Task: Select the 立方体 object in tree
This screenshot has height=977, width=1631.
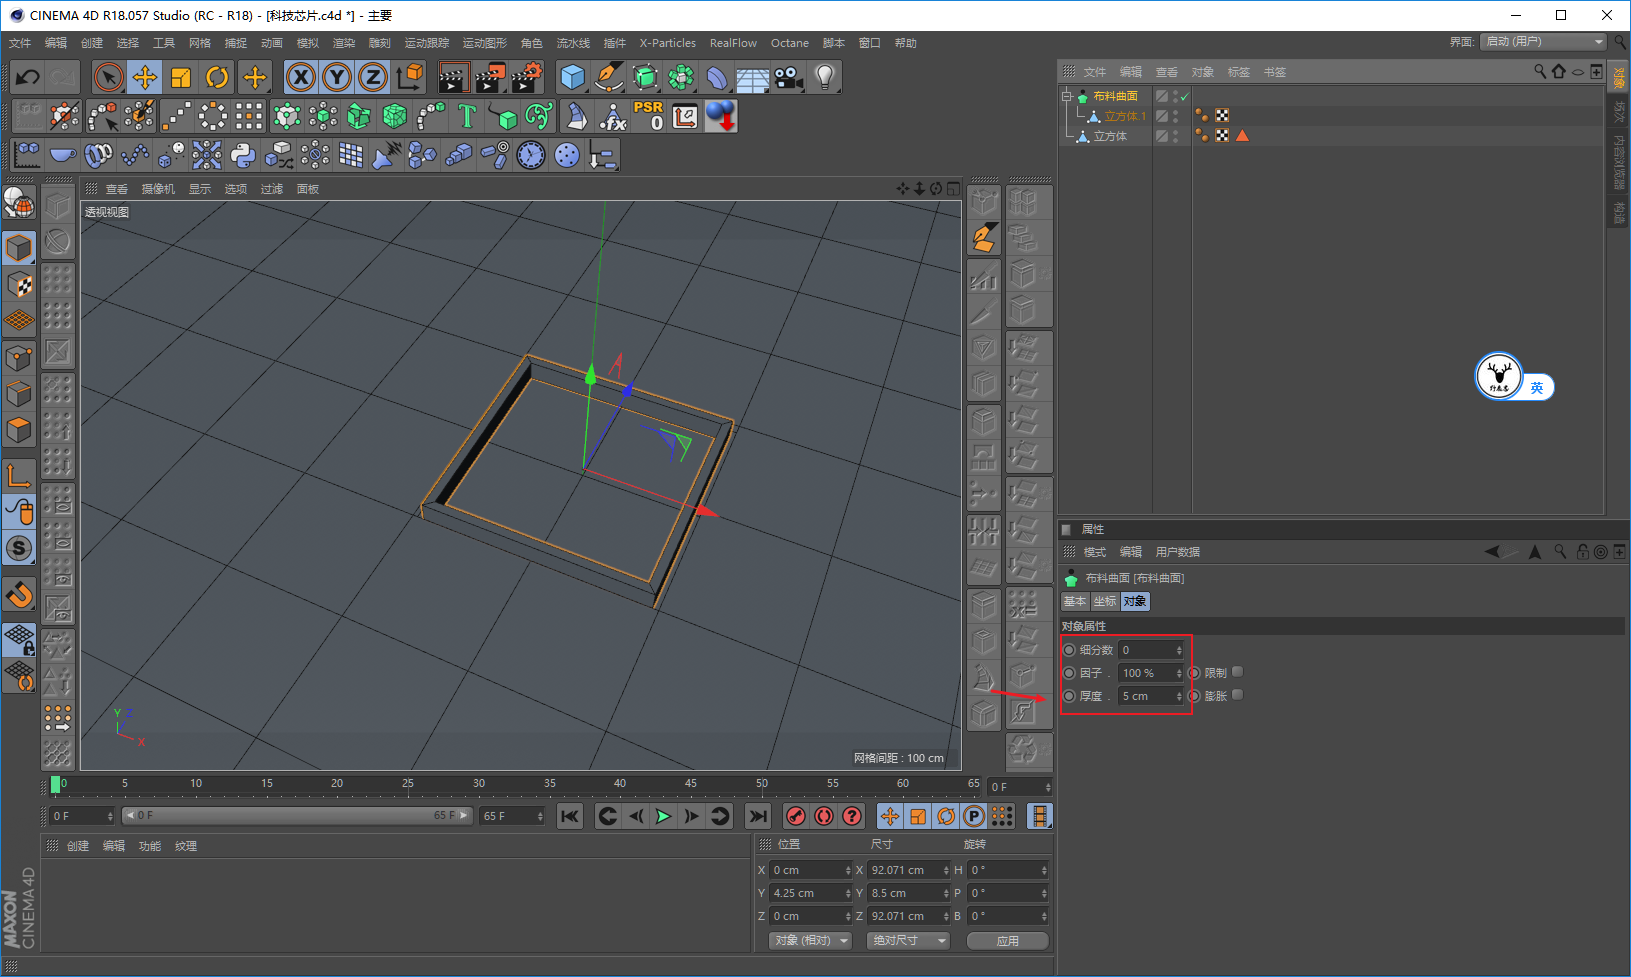Action: [1110, 136]
